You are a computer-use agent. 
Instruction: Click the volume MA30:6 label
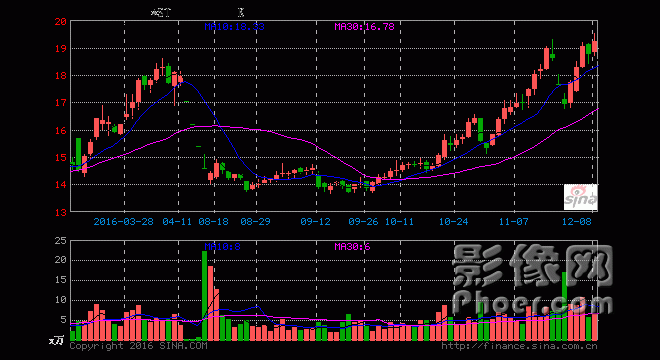[352, 247]
